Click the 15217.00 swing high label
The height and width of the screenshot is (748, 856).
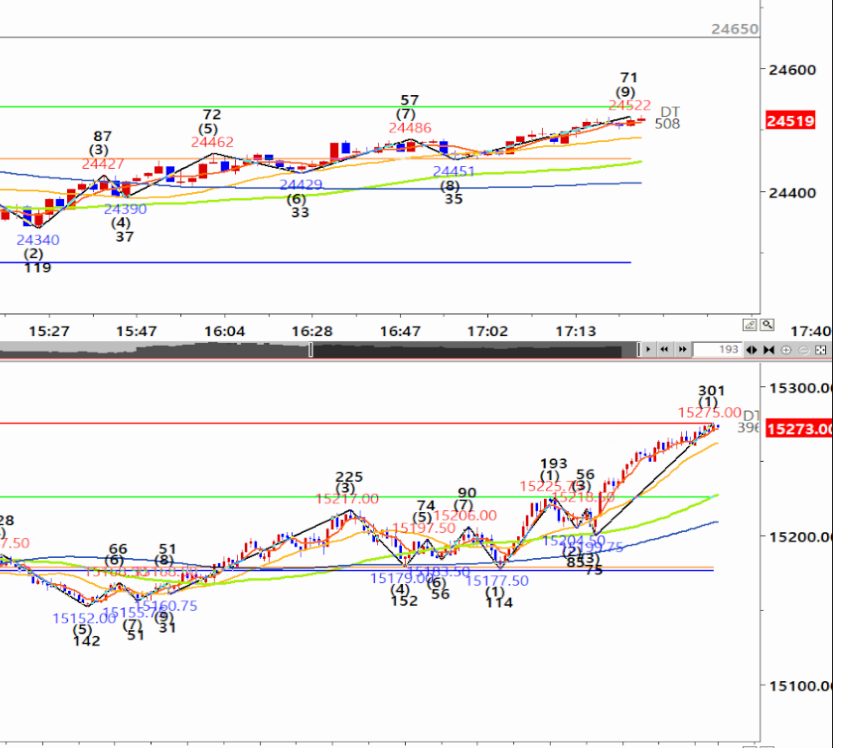coord(347,498)
